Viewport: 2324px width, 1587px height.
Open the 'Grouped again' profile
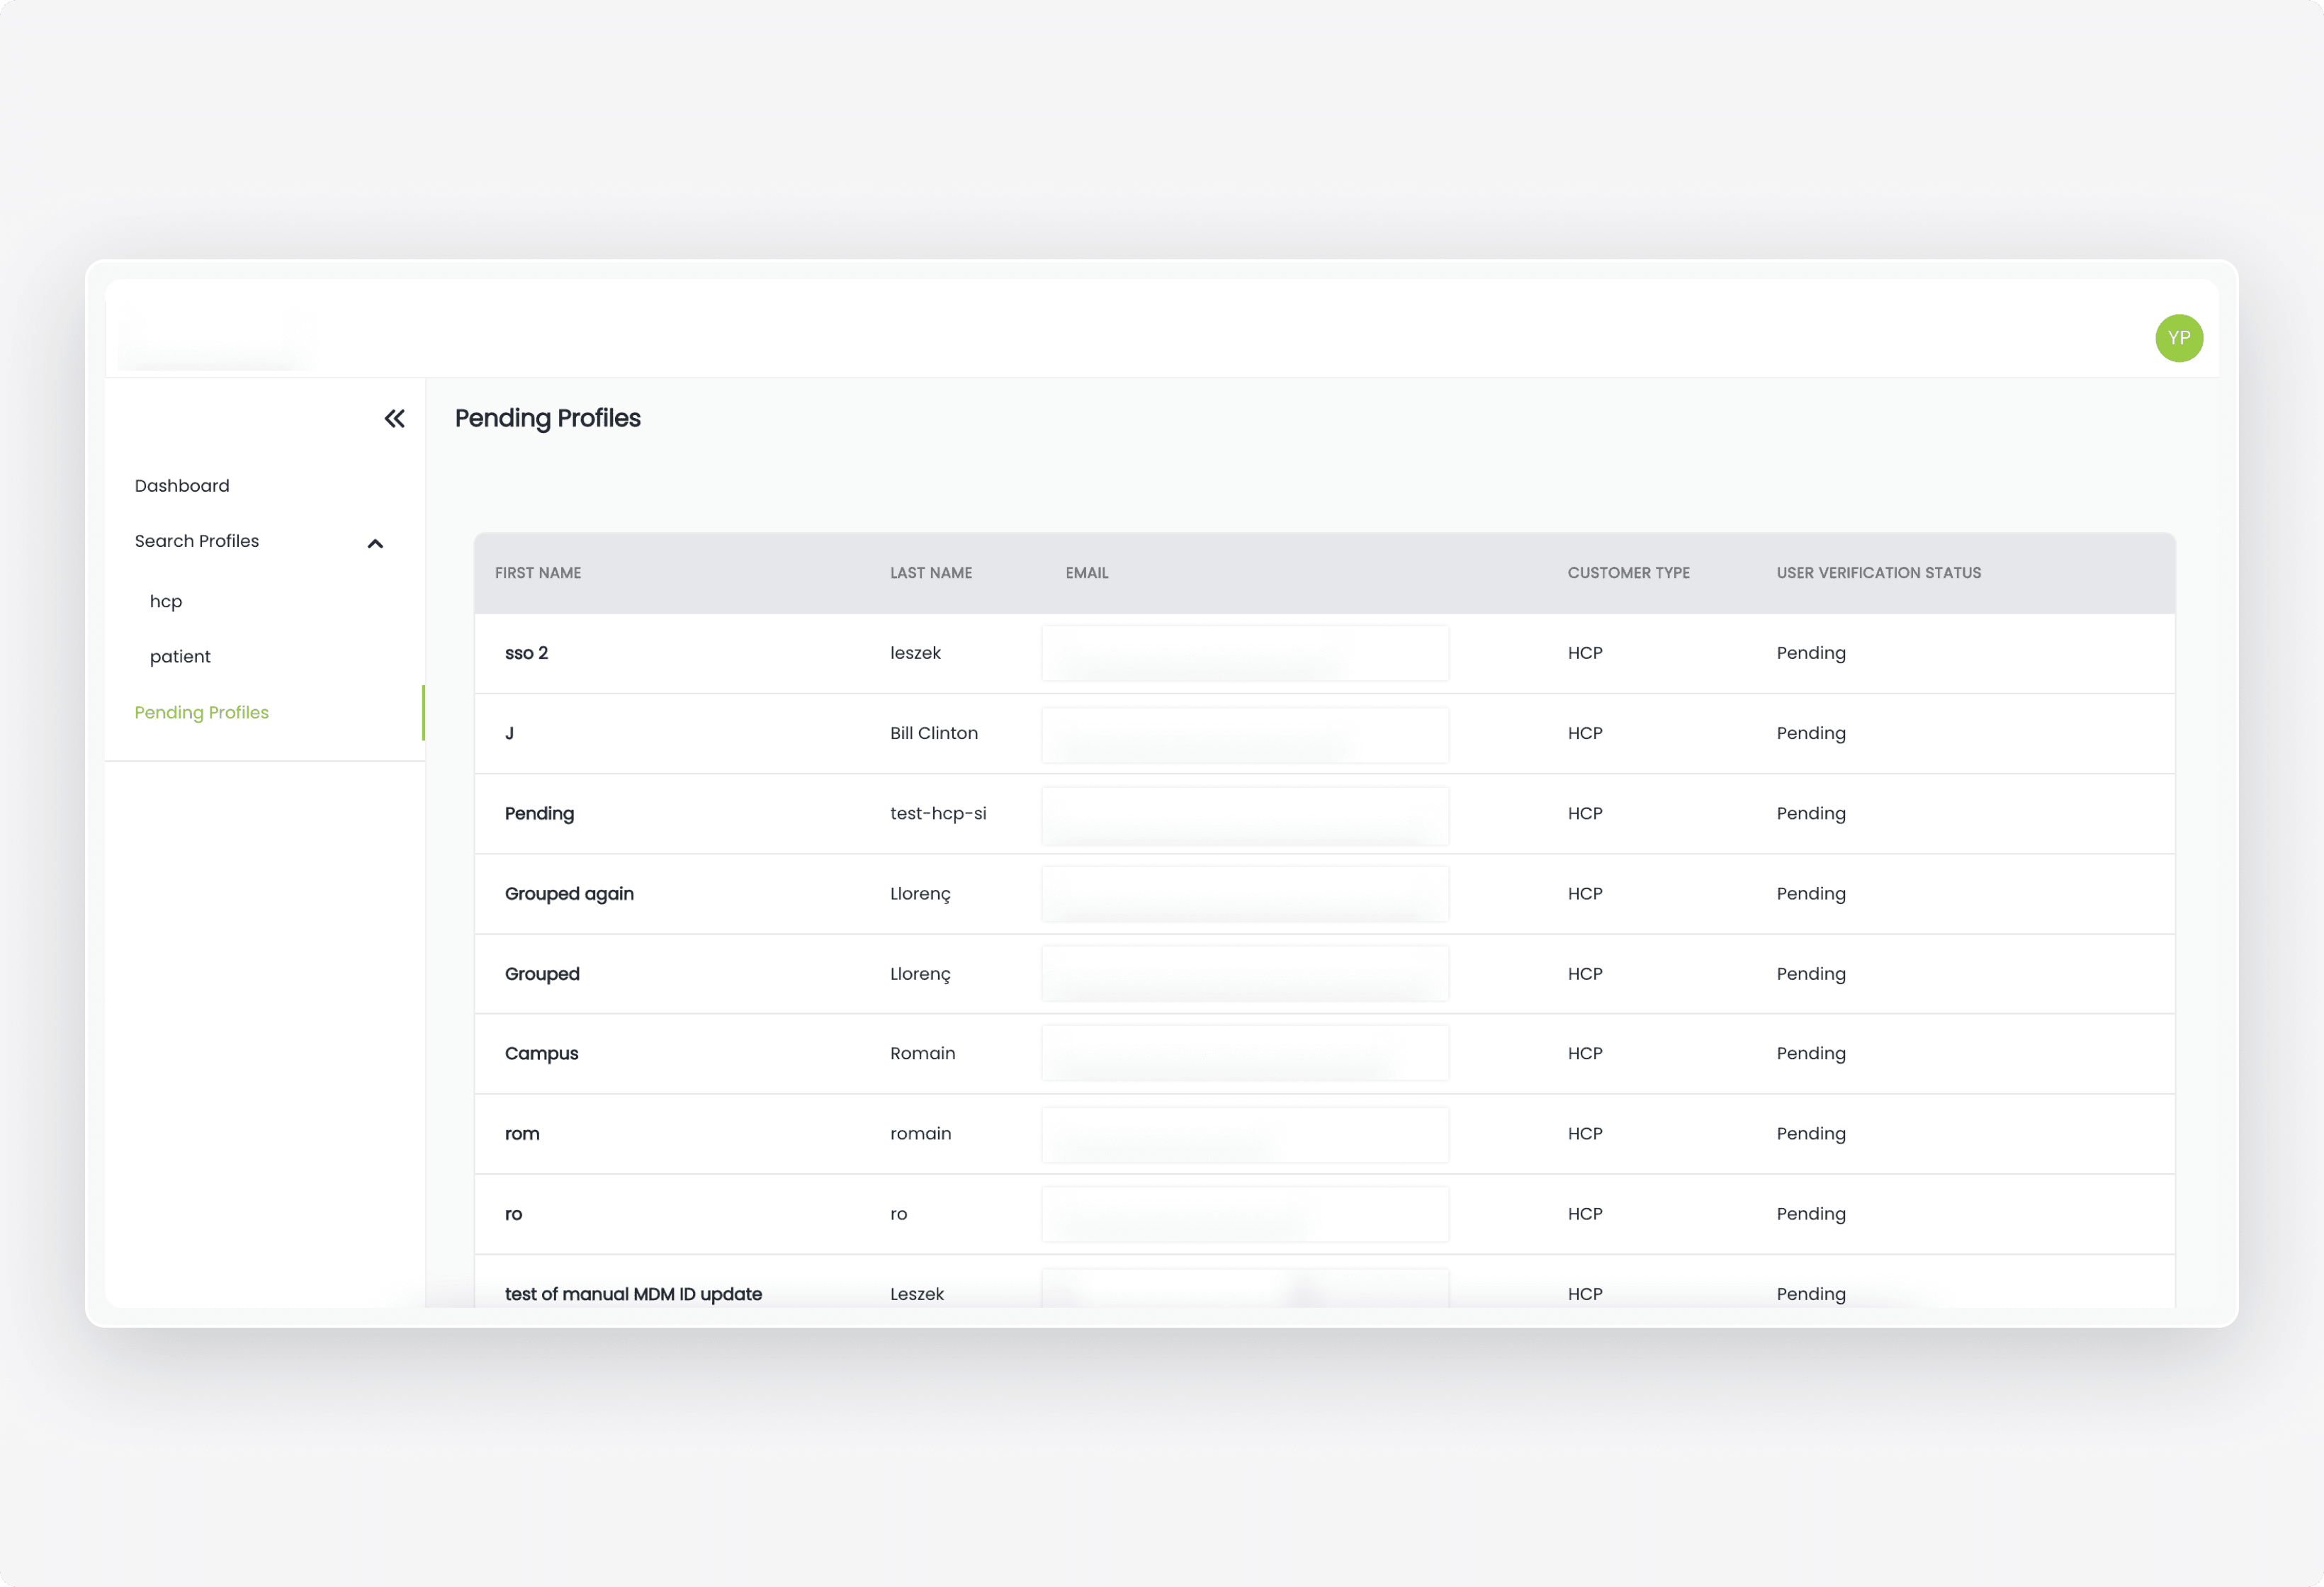[569, 894]
